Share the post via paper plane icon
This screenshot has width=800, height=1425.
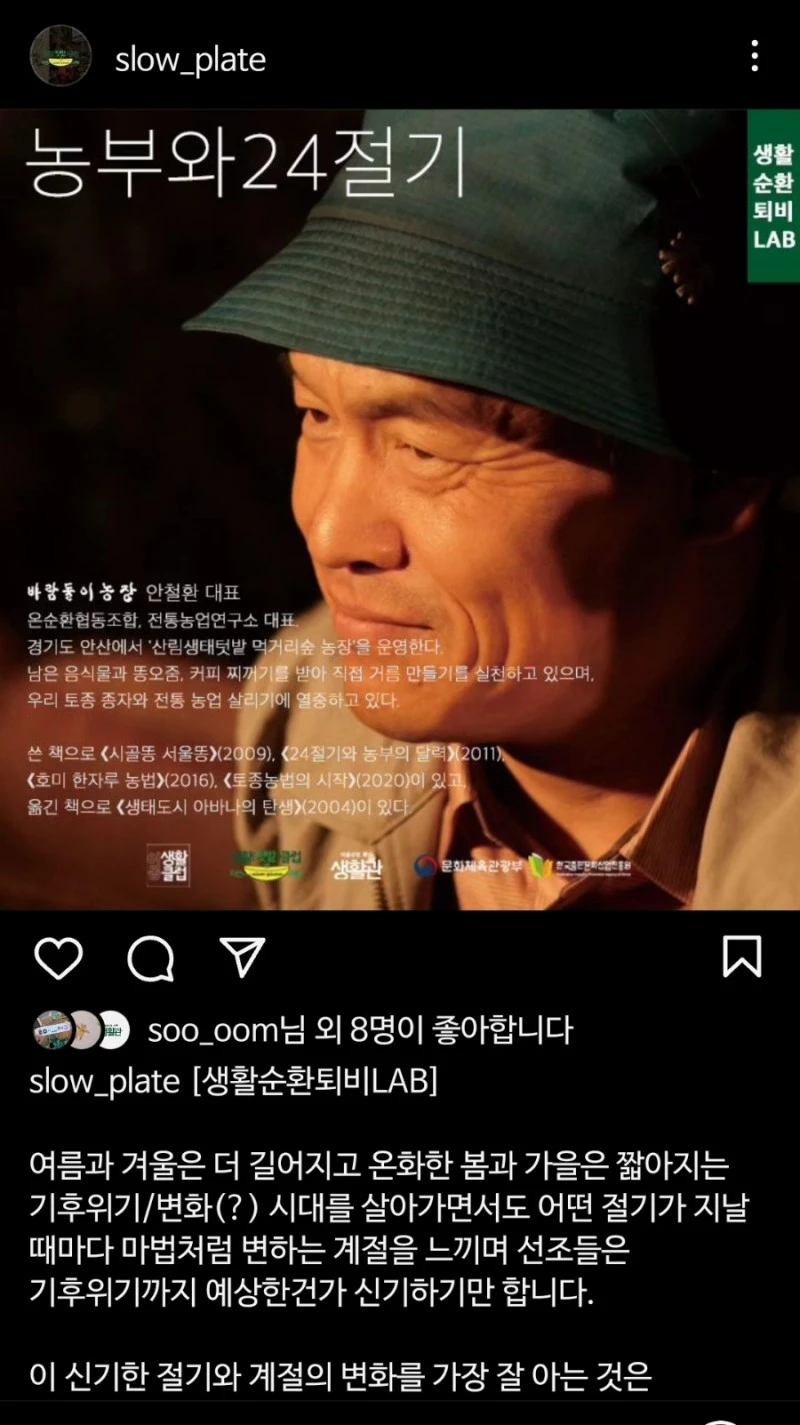tap(242, 958)
